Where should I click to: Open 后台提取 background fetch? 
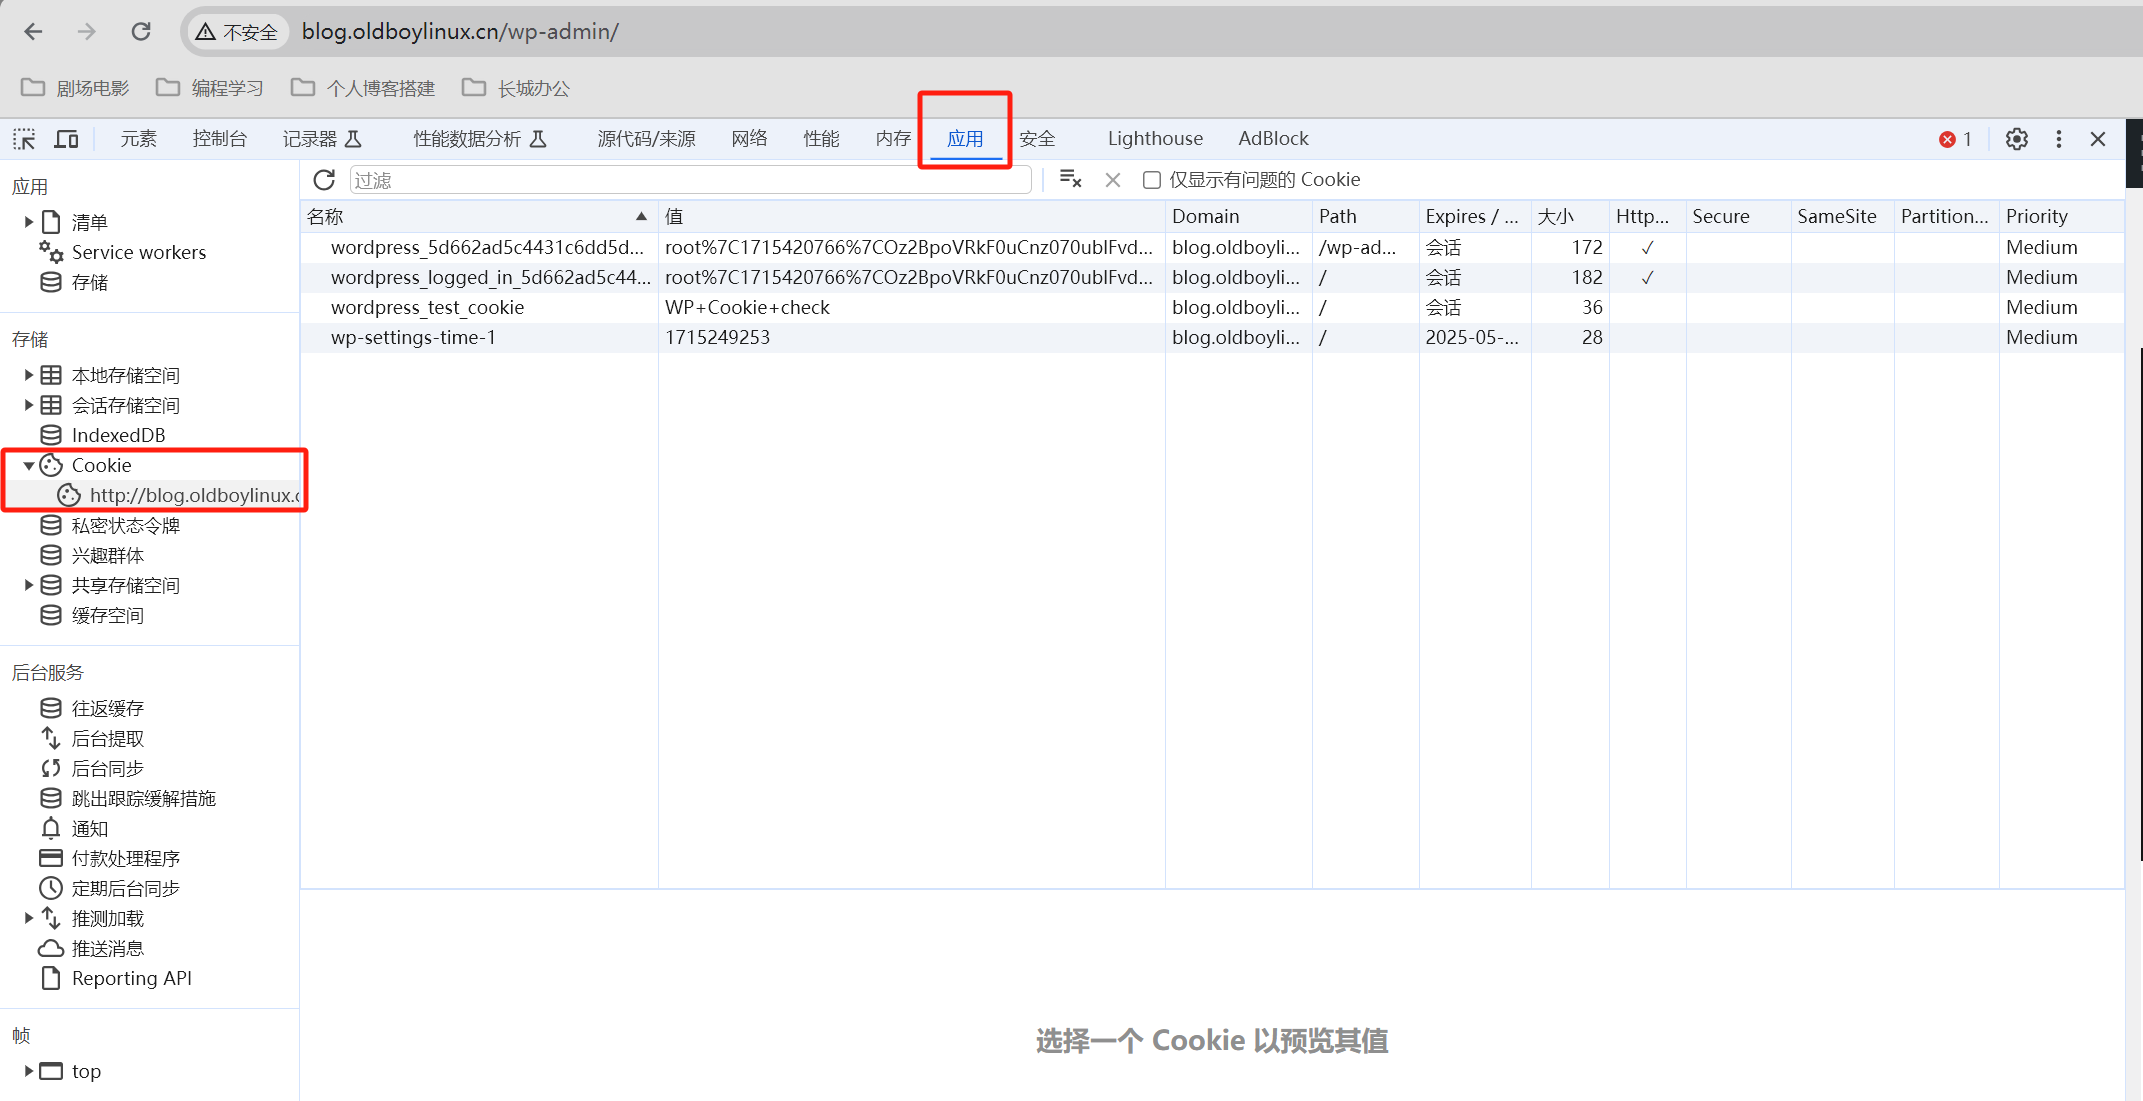pyautogui.click(x=107, y=738)
